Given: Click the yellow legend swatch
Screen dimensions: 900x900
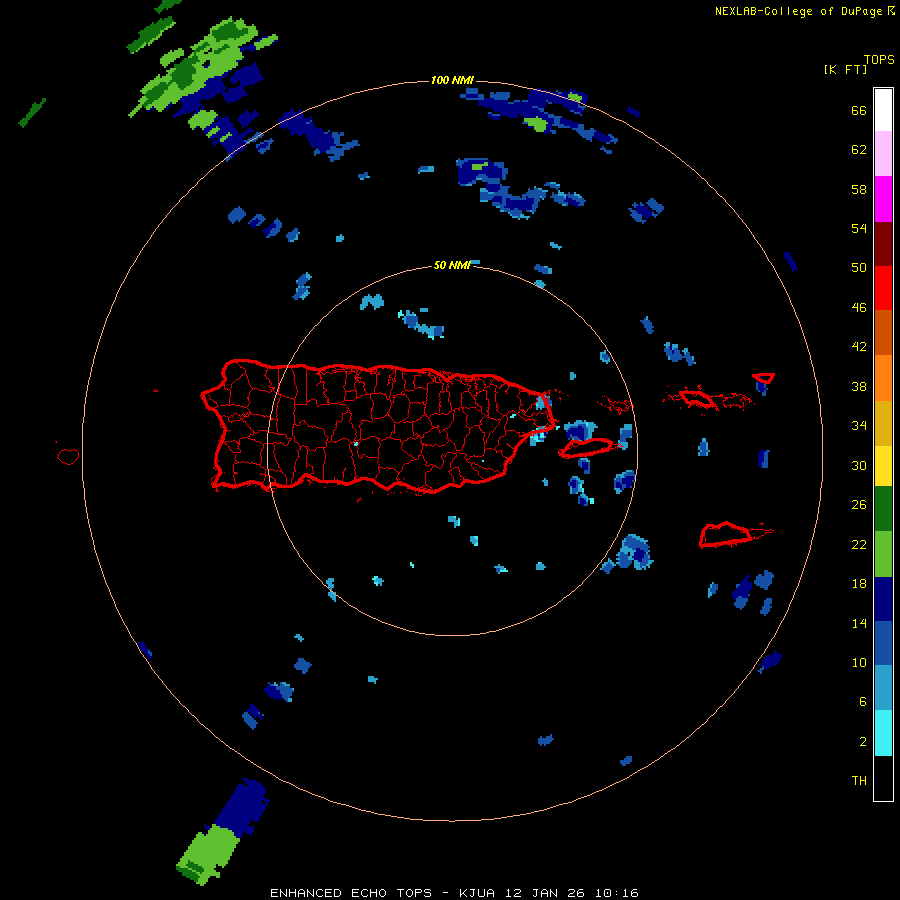Looking at the screenshot, I should 883,465.
